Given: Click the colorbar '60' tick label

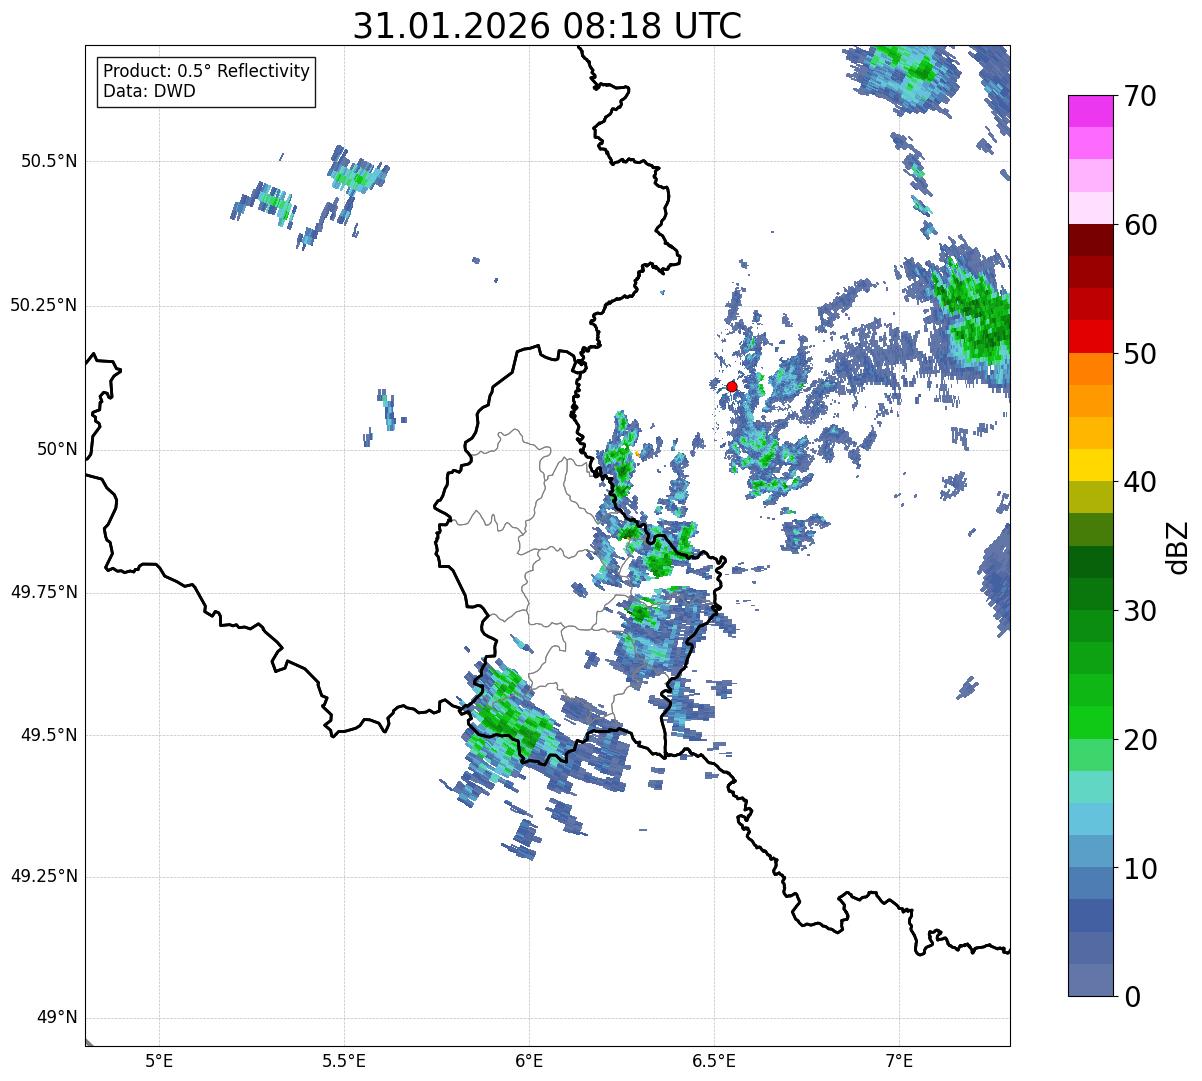Looking at the screenshot, I should [1140, 225].
